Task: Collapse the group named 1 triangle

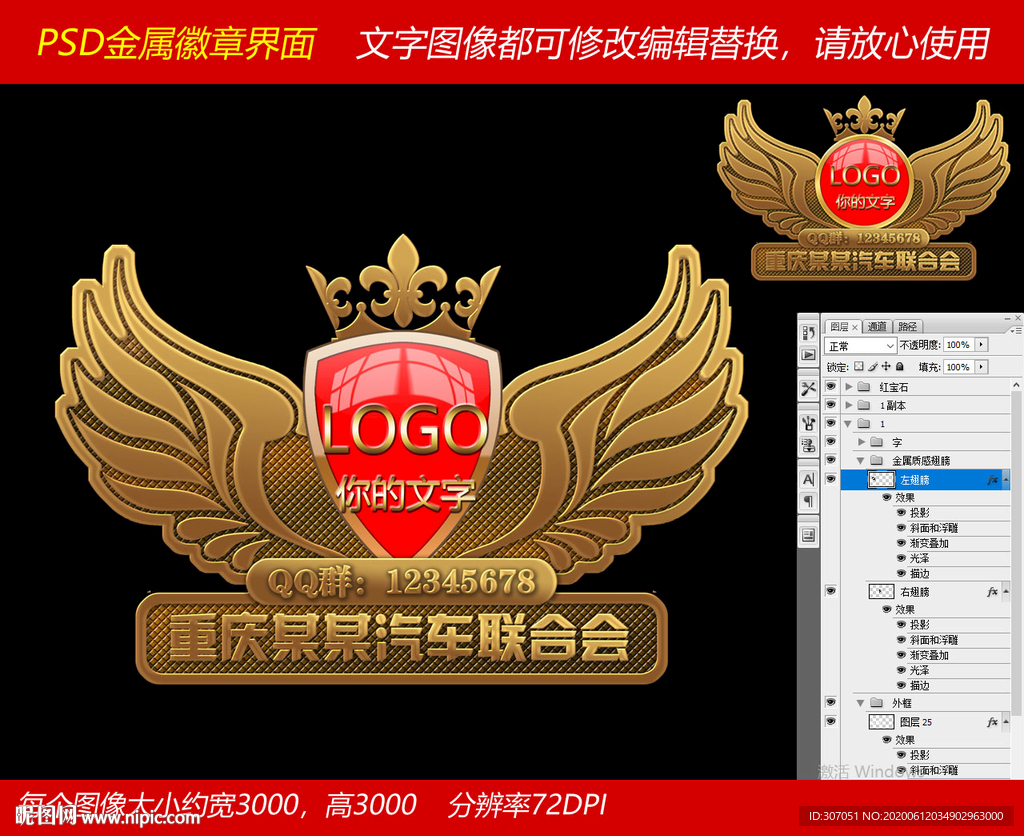Action: [848, 423]
